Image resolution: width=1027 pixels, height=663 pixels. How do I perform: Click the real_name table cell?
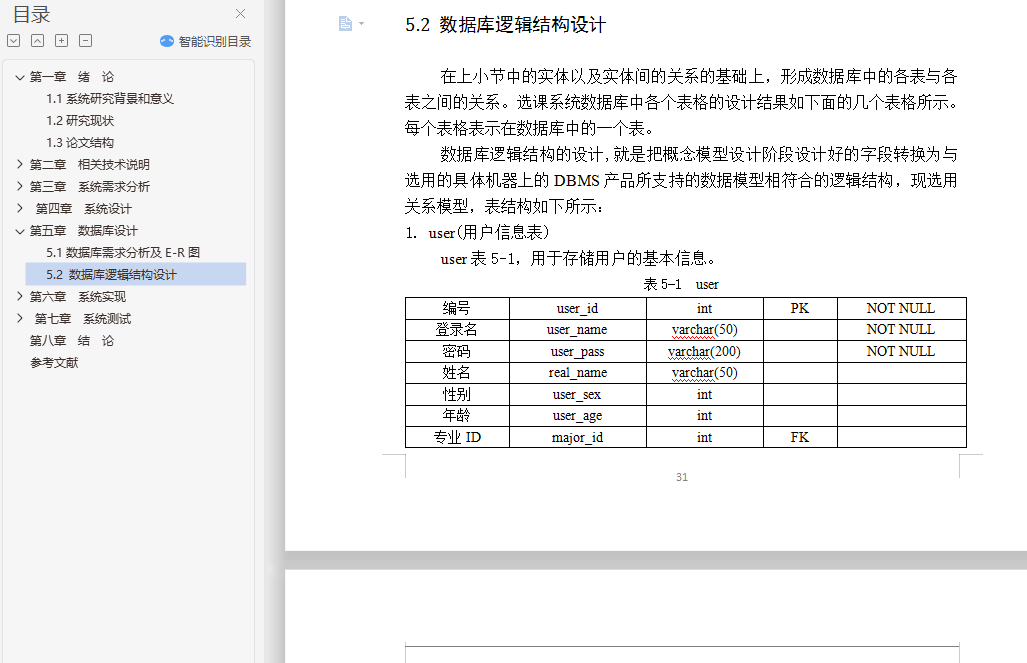tap(578, 373)
